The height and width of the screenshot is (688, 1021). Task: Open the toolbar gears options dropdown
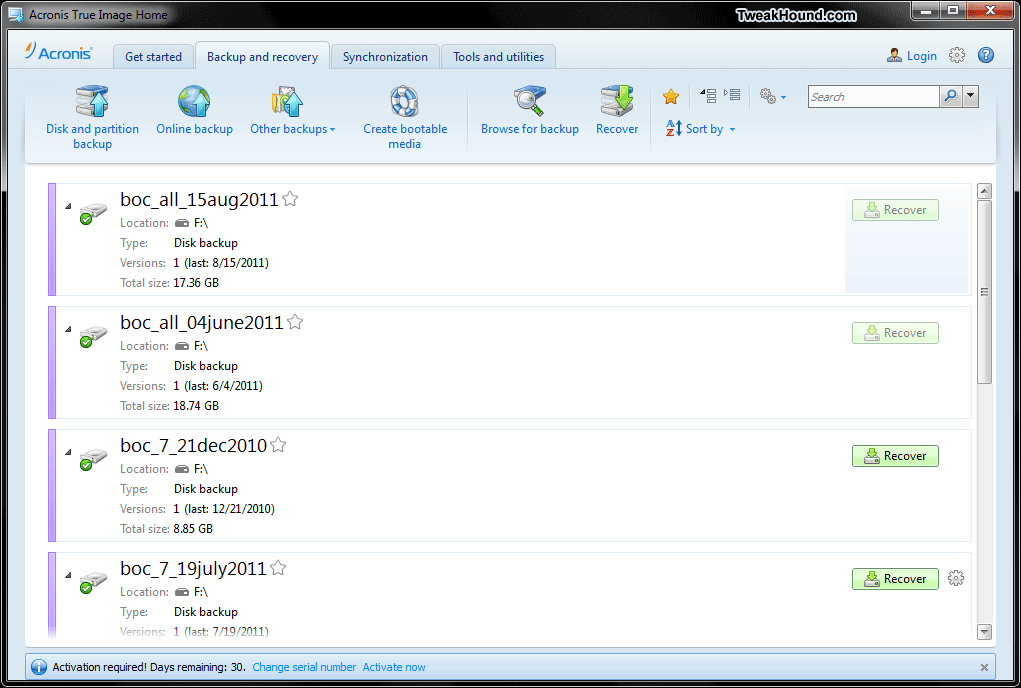pyautogui.click(x=772, y=97)
